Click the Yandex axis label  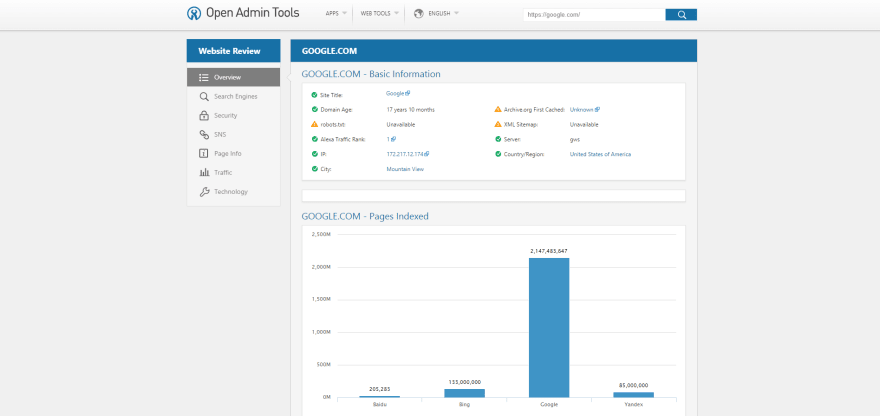tap(634, 404)
